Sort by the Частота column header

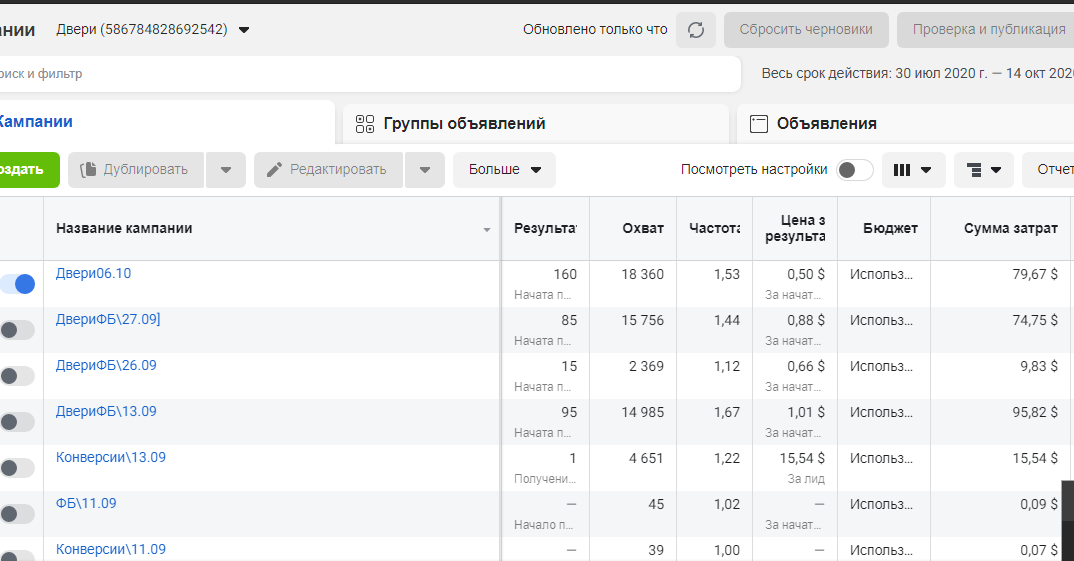point(714,229)
